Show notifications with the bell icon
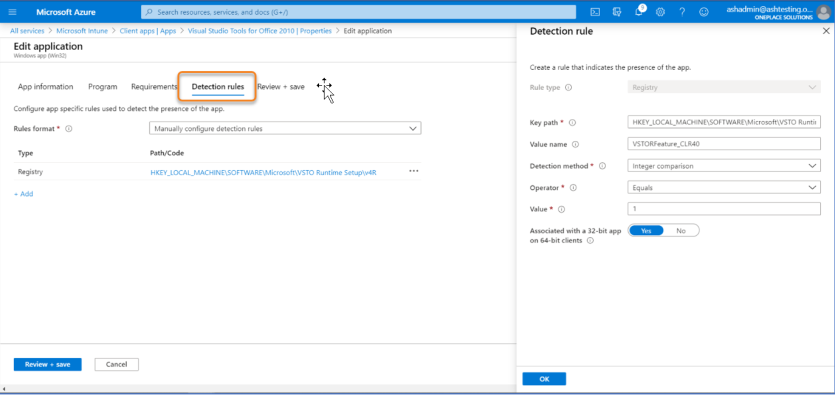 [639, 12]
